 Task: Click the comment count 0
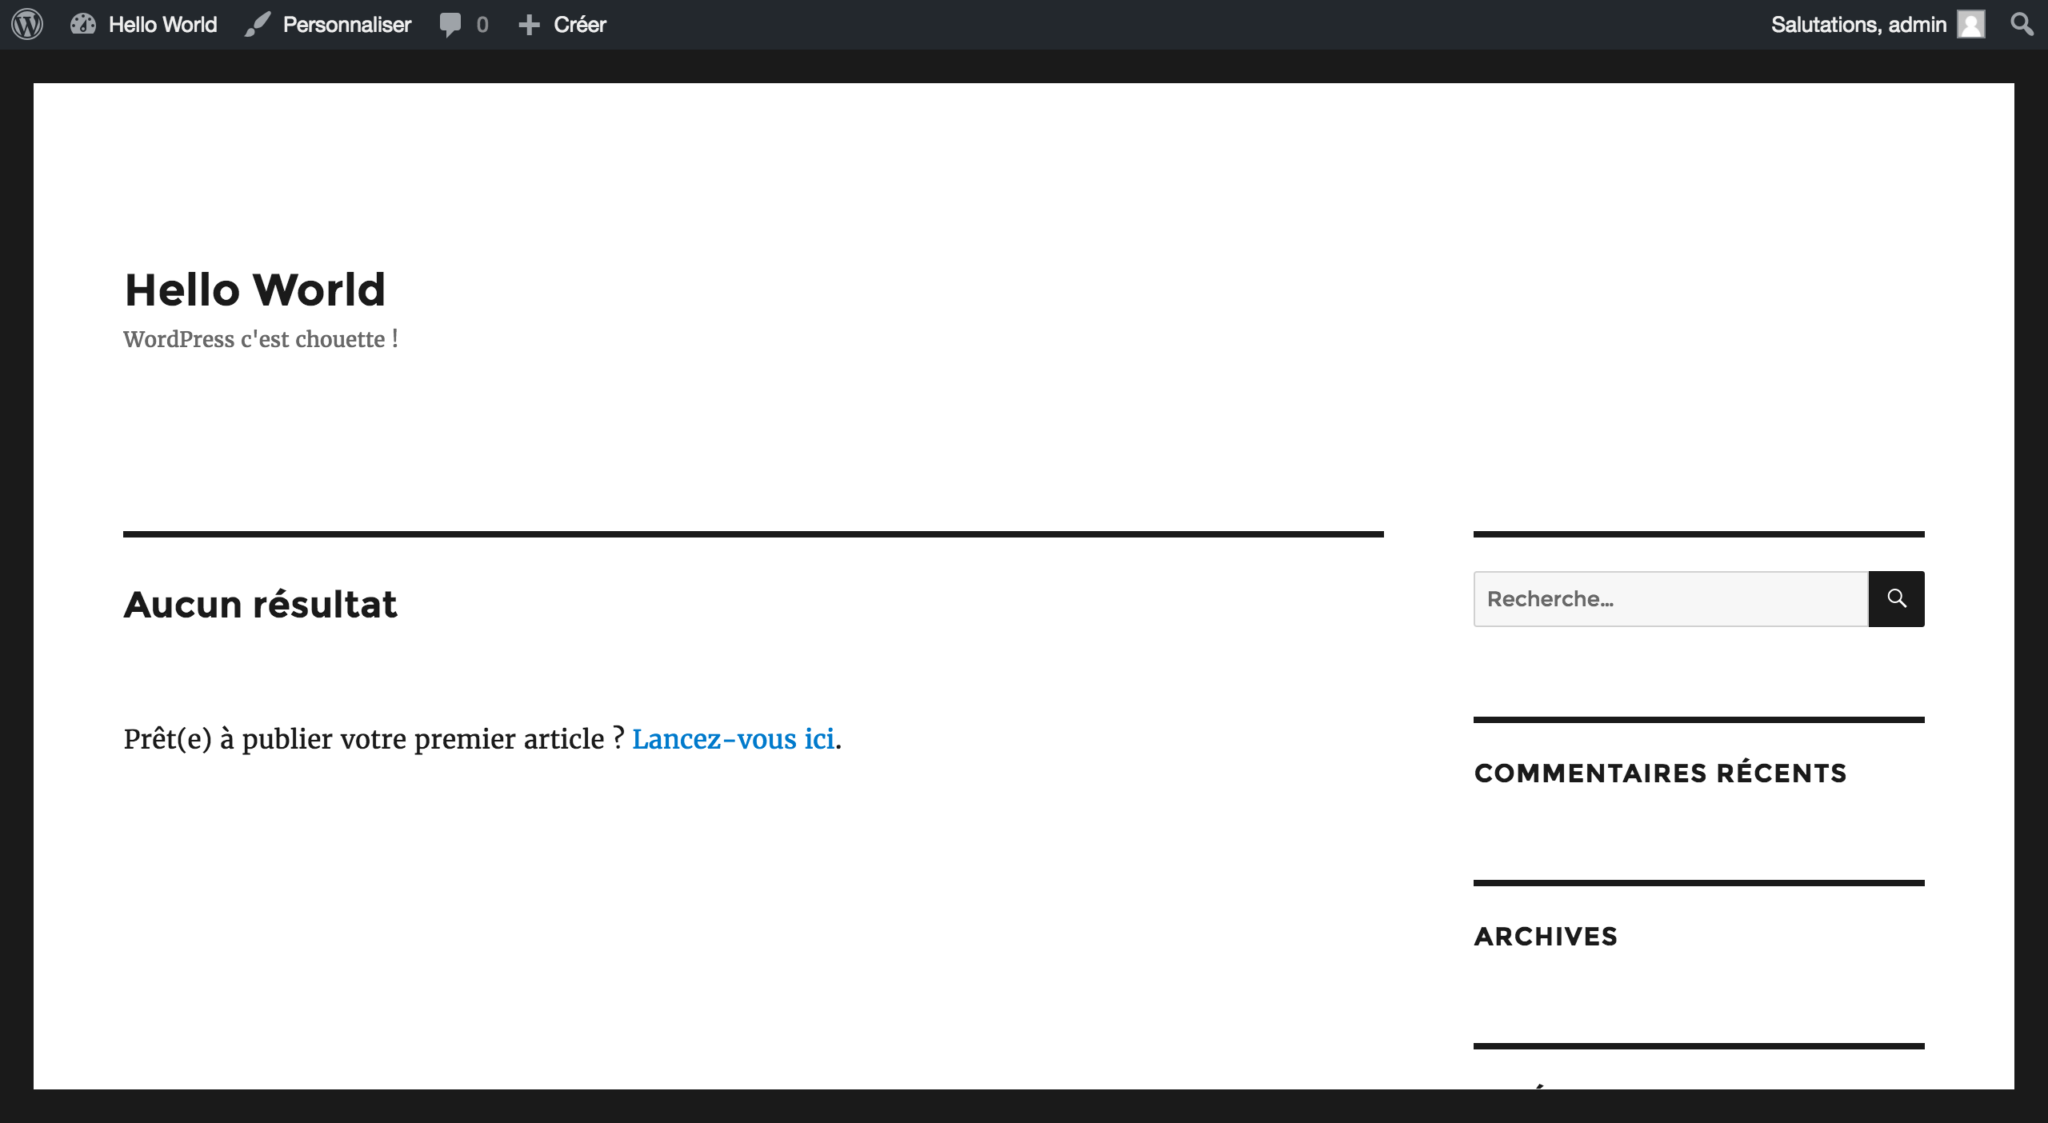tap(482, 24)
